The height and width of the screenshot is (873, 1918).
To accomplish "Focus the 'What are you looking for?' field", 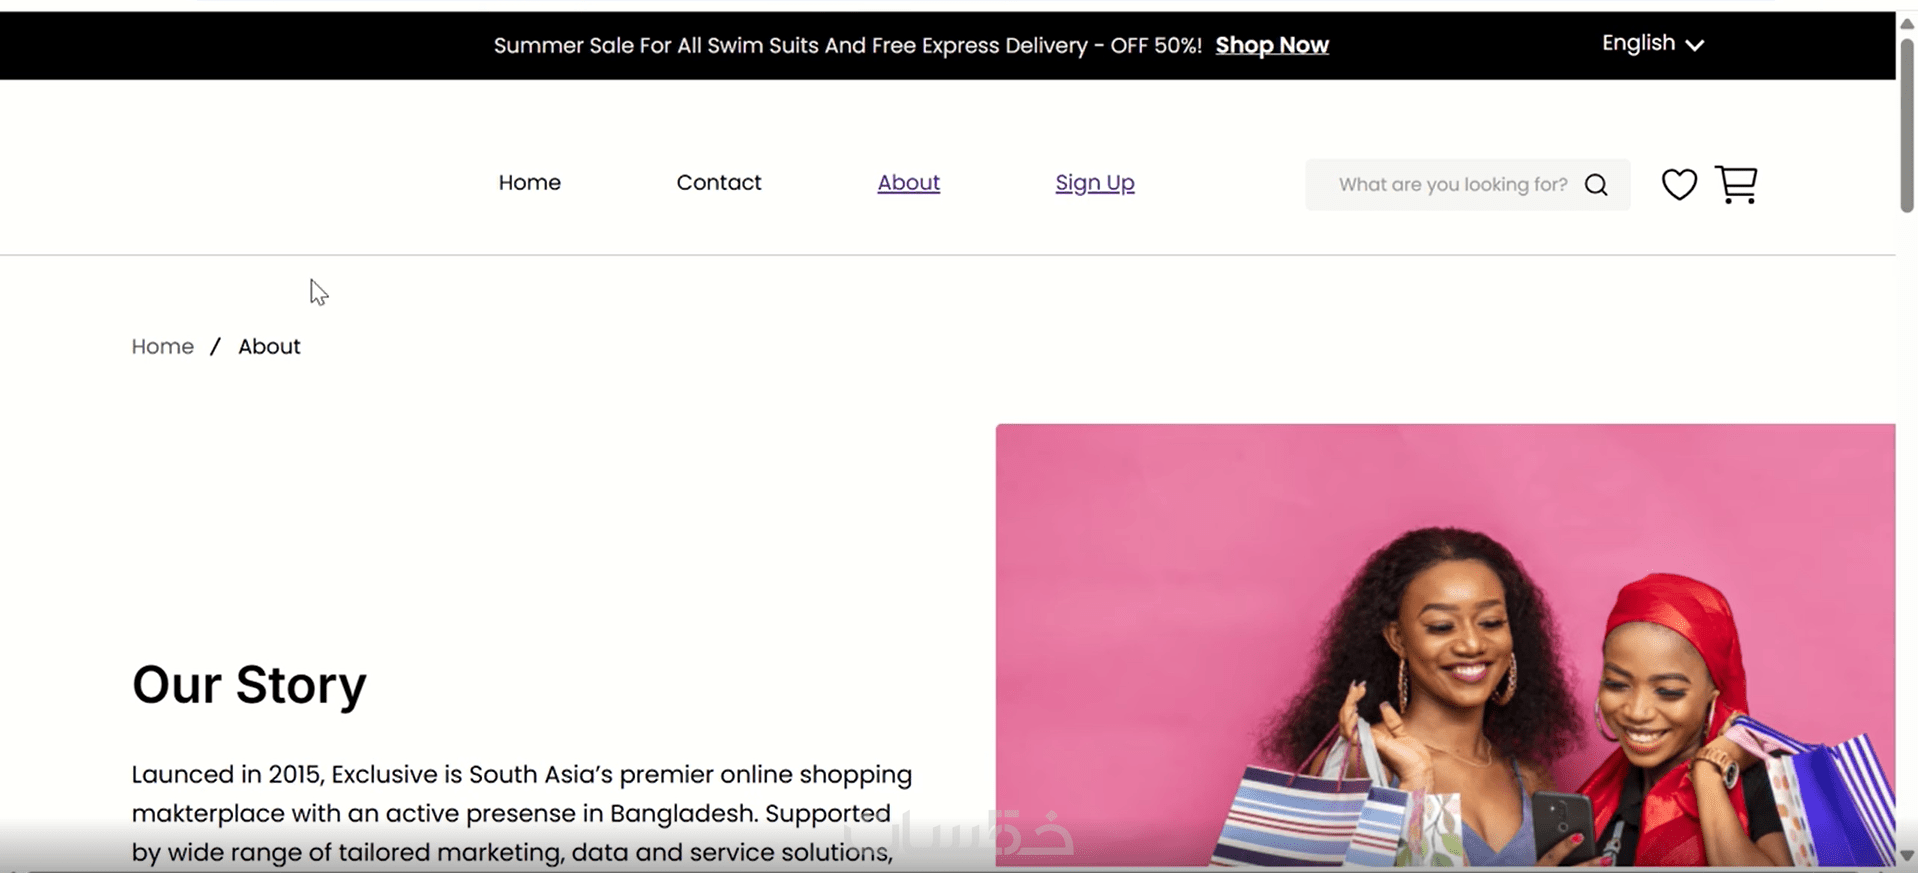I will point(1452,185).
